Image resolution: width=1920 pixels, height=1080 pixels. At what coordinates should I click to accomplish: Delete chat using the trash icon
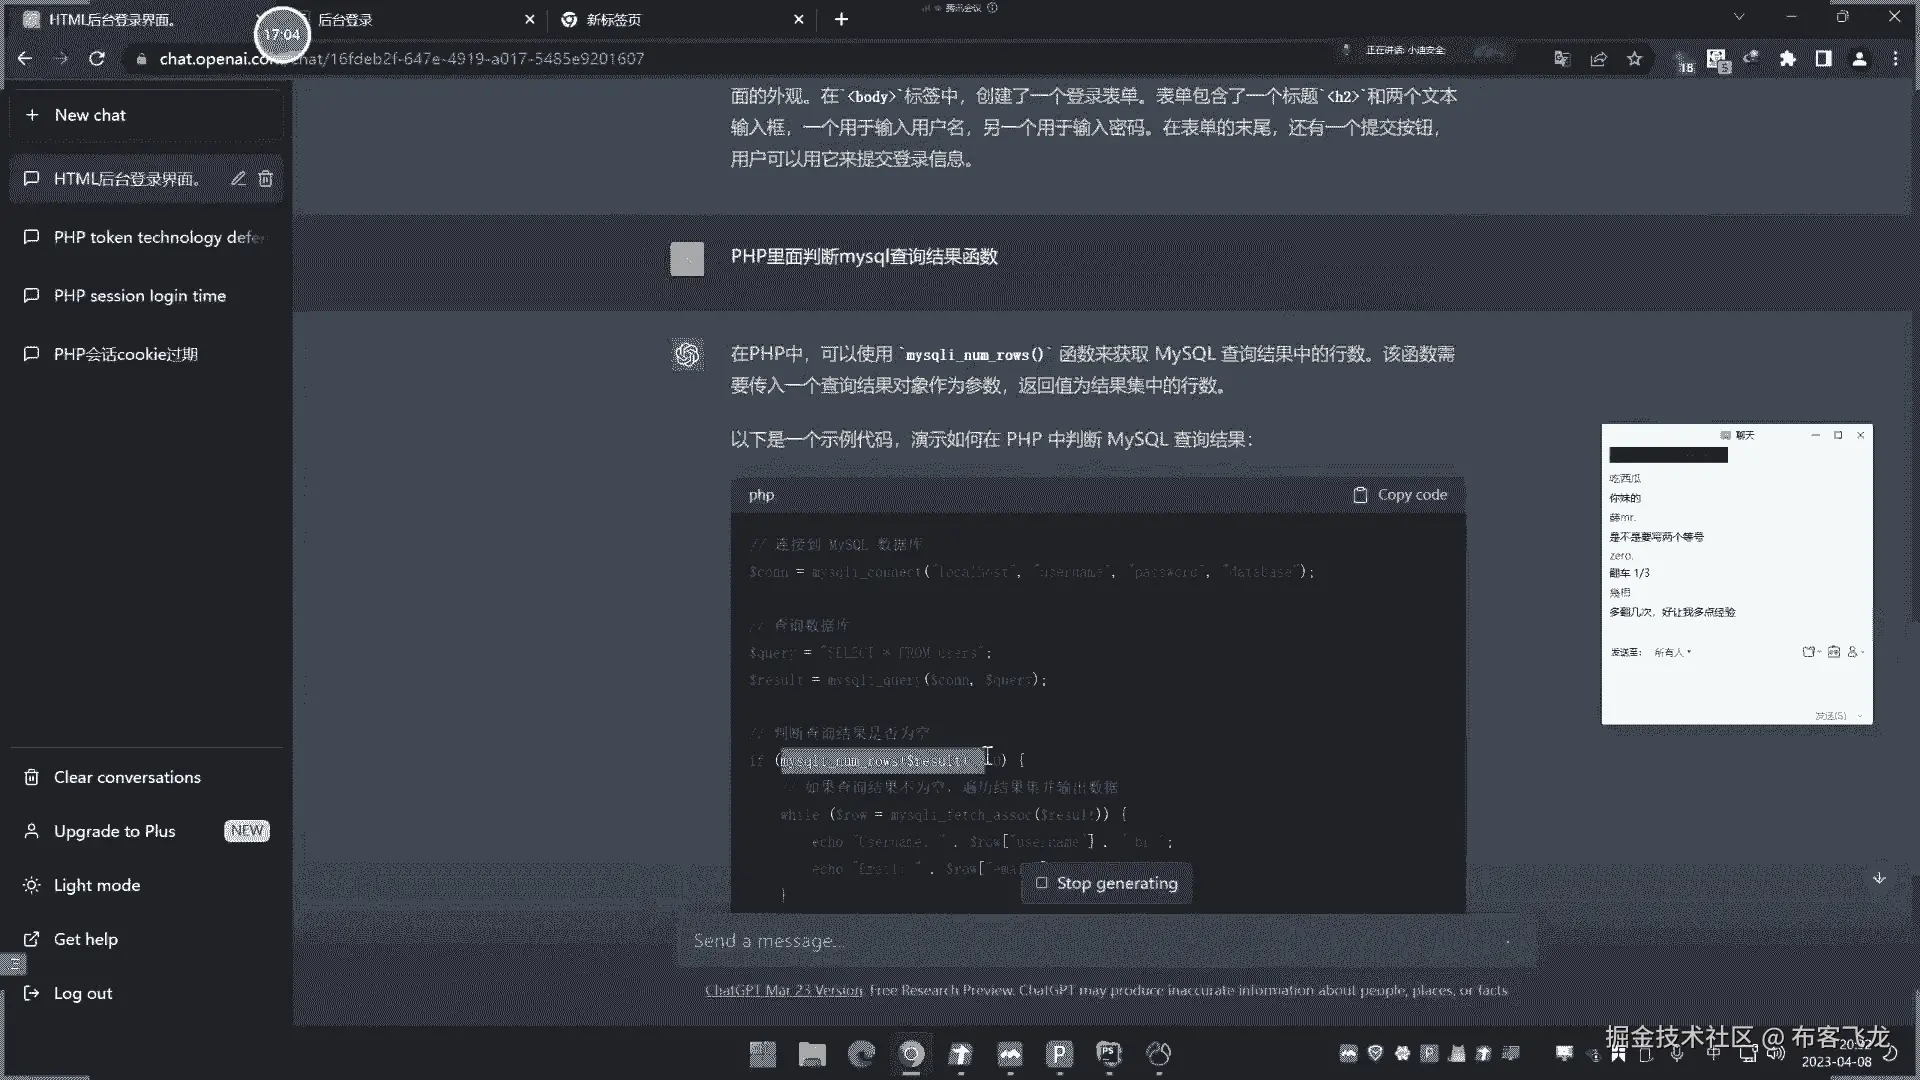coord(265,179)
